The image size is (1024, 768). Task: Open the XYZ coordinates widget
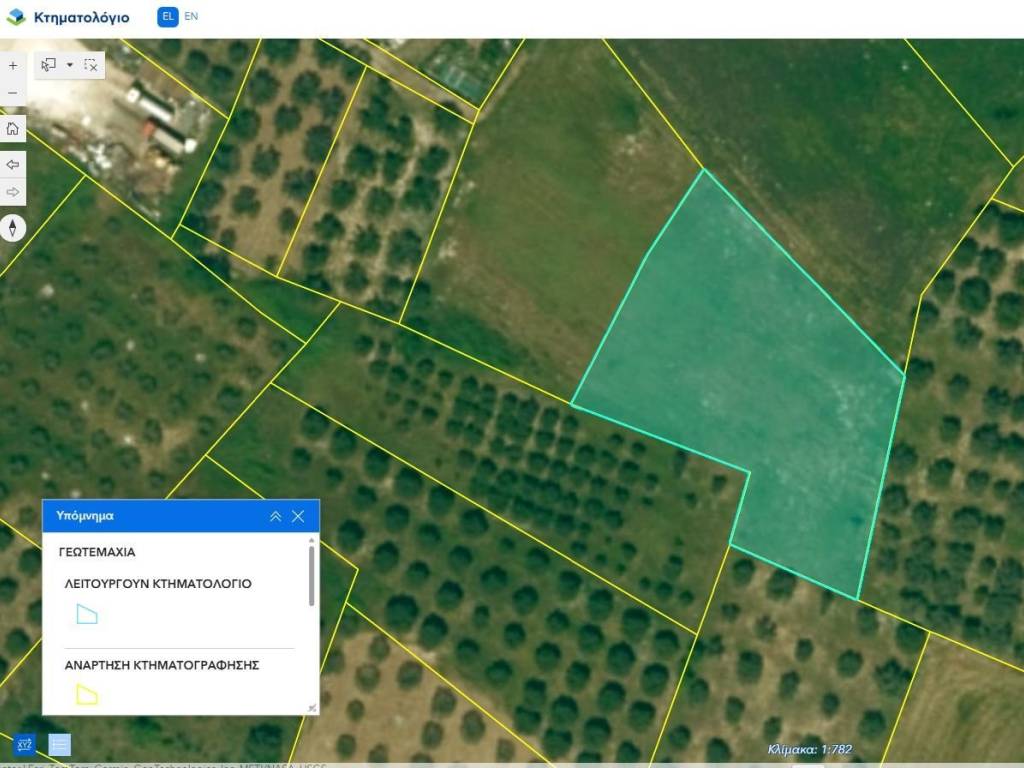point(24,744)
